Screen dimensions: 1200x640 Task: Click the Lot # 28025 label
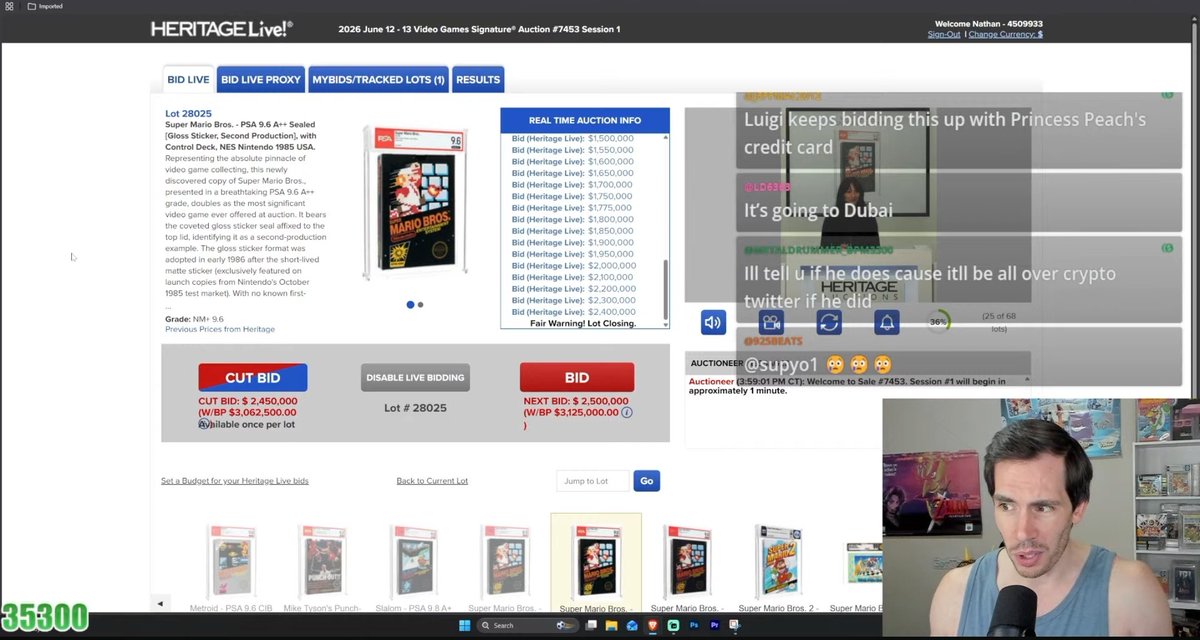pos(415,408)
